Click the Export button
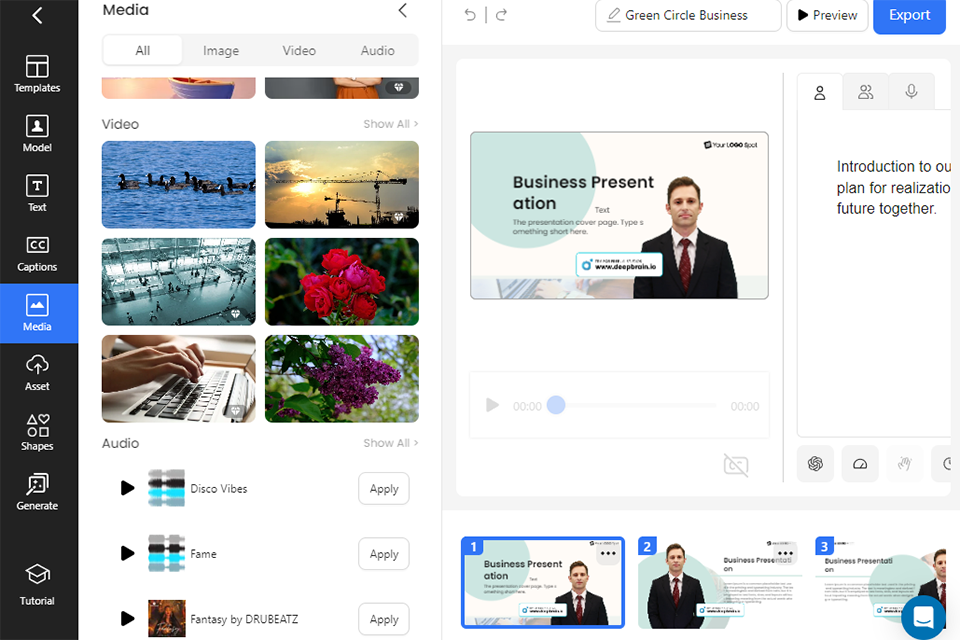The width and height of the screenshot is (960, 640). tap(909, 15)
